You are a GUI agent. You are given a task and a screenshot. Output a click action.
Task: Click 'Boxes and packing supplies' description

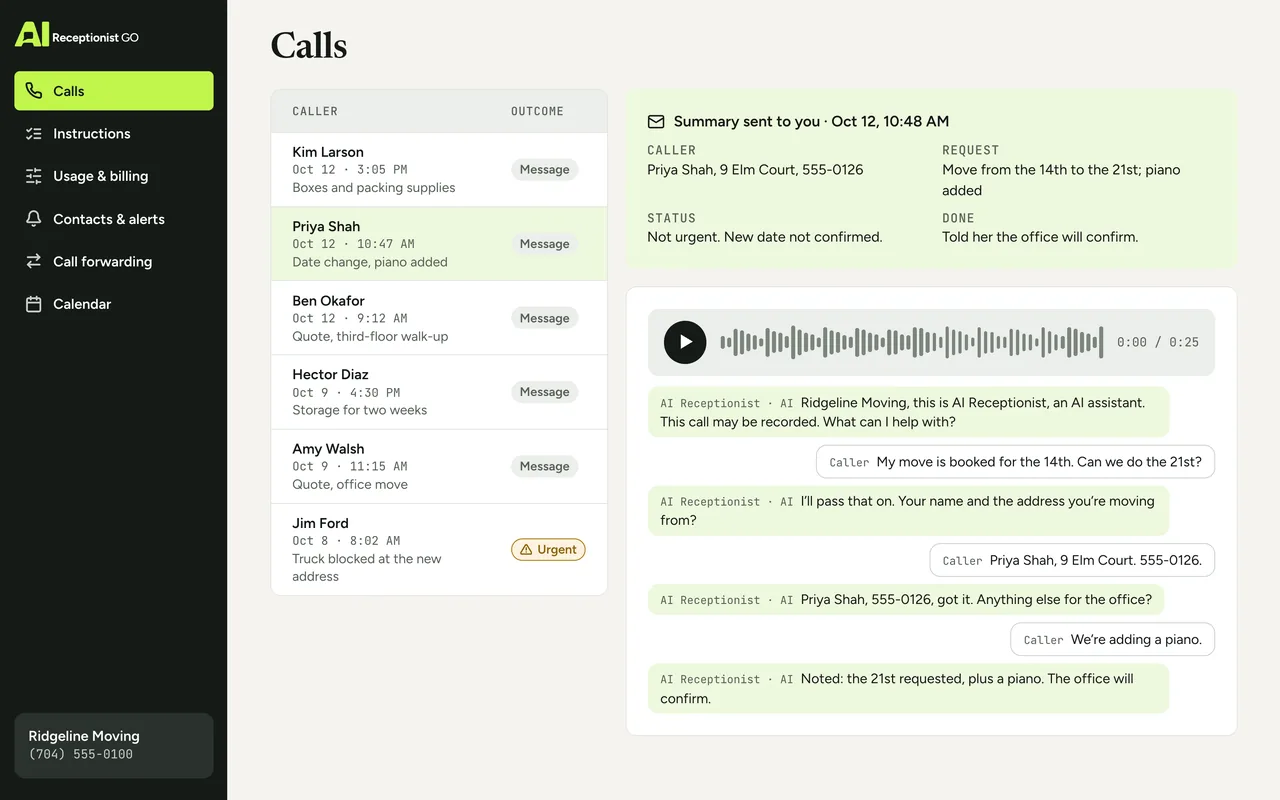point(373,188)
